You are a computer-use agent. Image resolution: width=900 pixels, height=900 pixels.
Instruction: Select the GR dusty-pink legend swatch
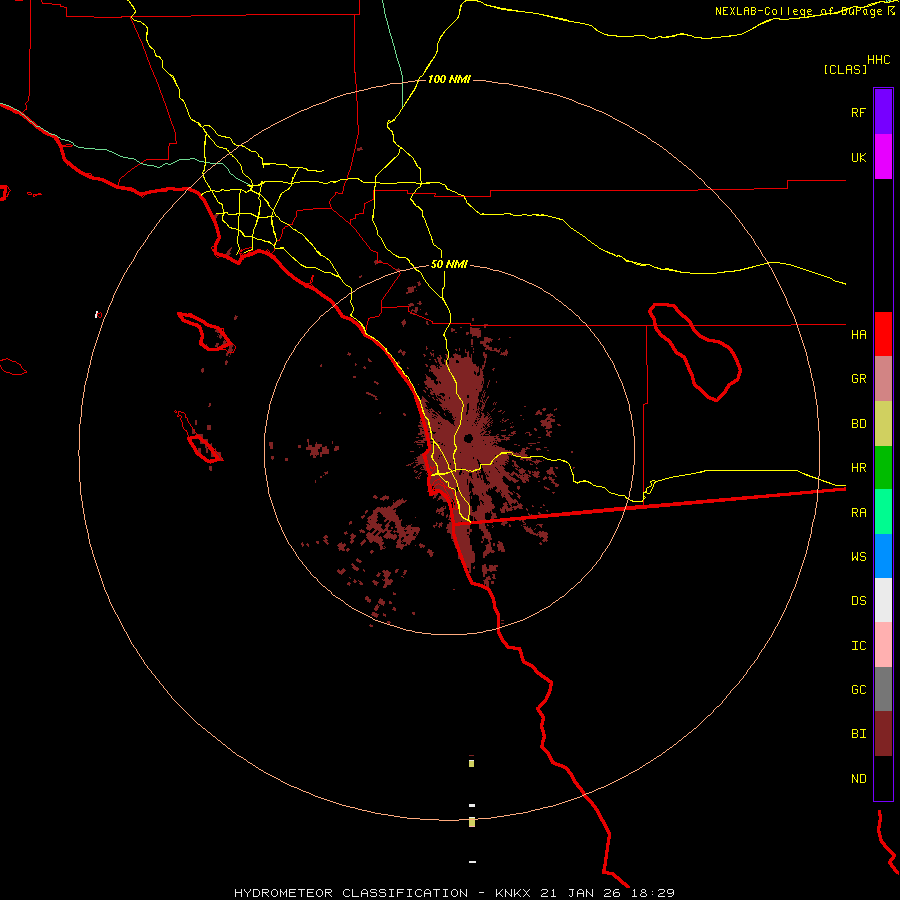click(x=883, y=379)
